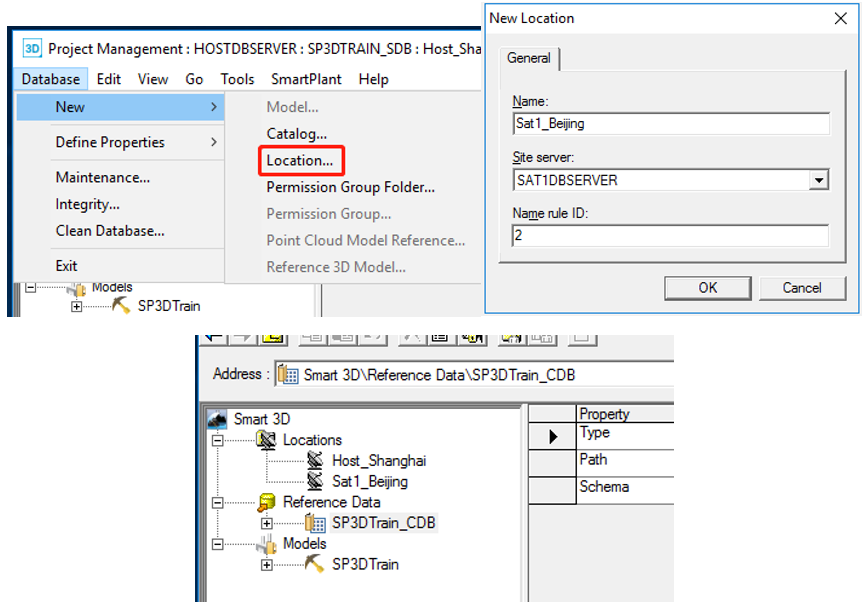Viewport: 862px width, 604px height.
Task: Click the 3D Project Management title bar icon
Action: 32,48
